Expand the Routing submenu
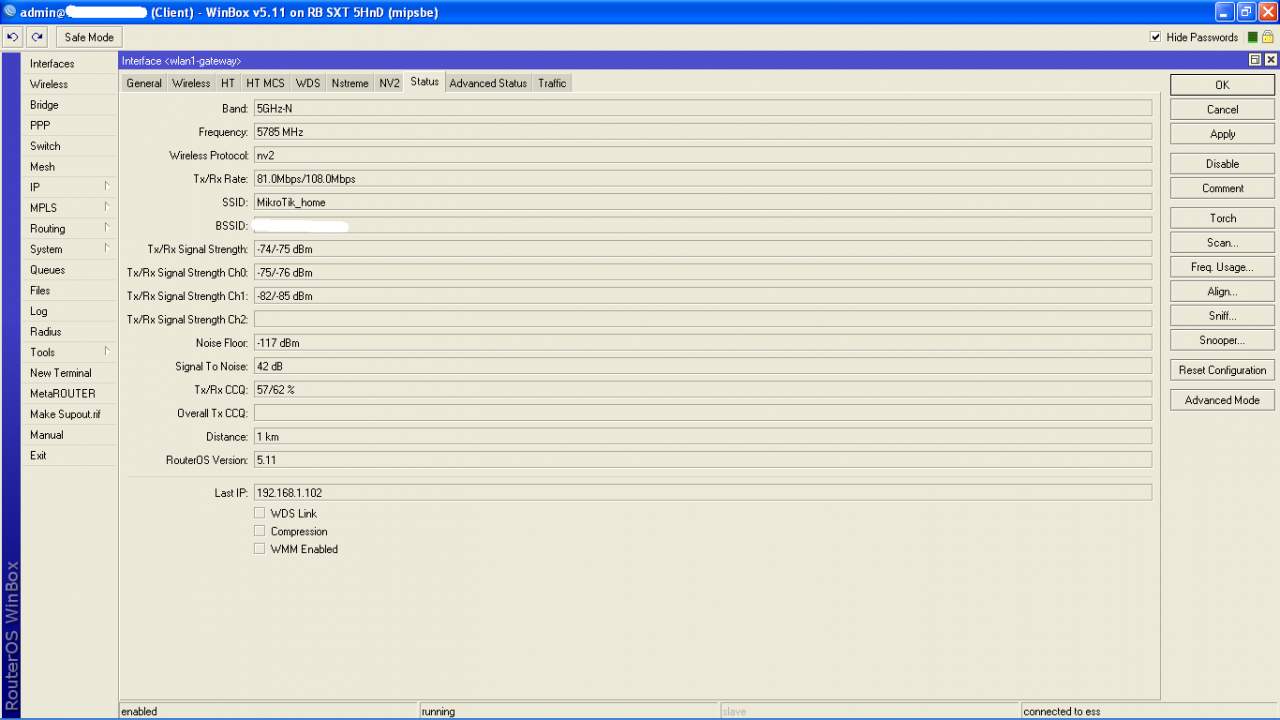The width and height of the screenshot is (1280, 720). pos(70,229)
